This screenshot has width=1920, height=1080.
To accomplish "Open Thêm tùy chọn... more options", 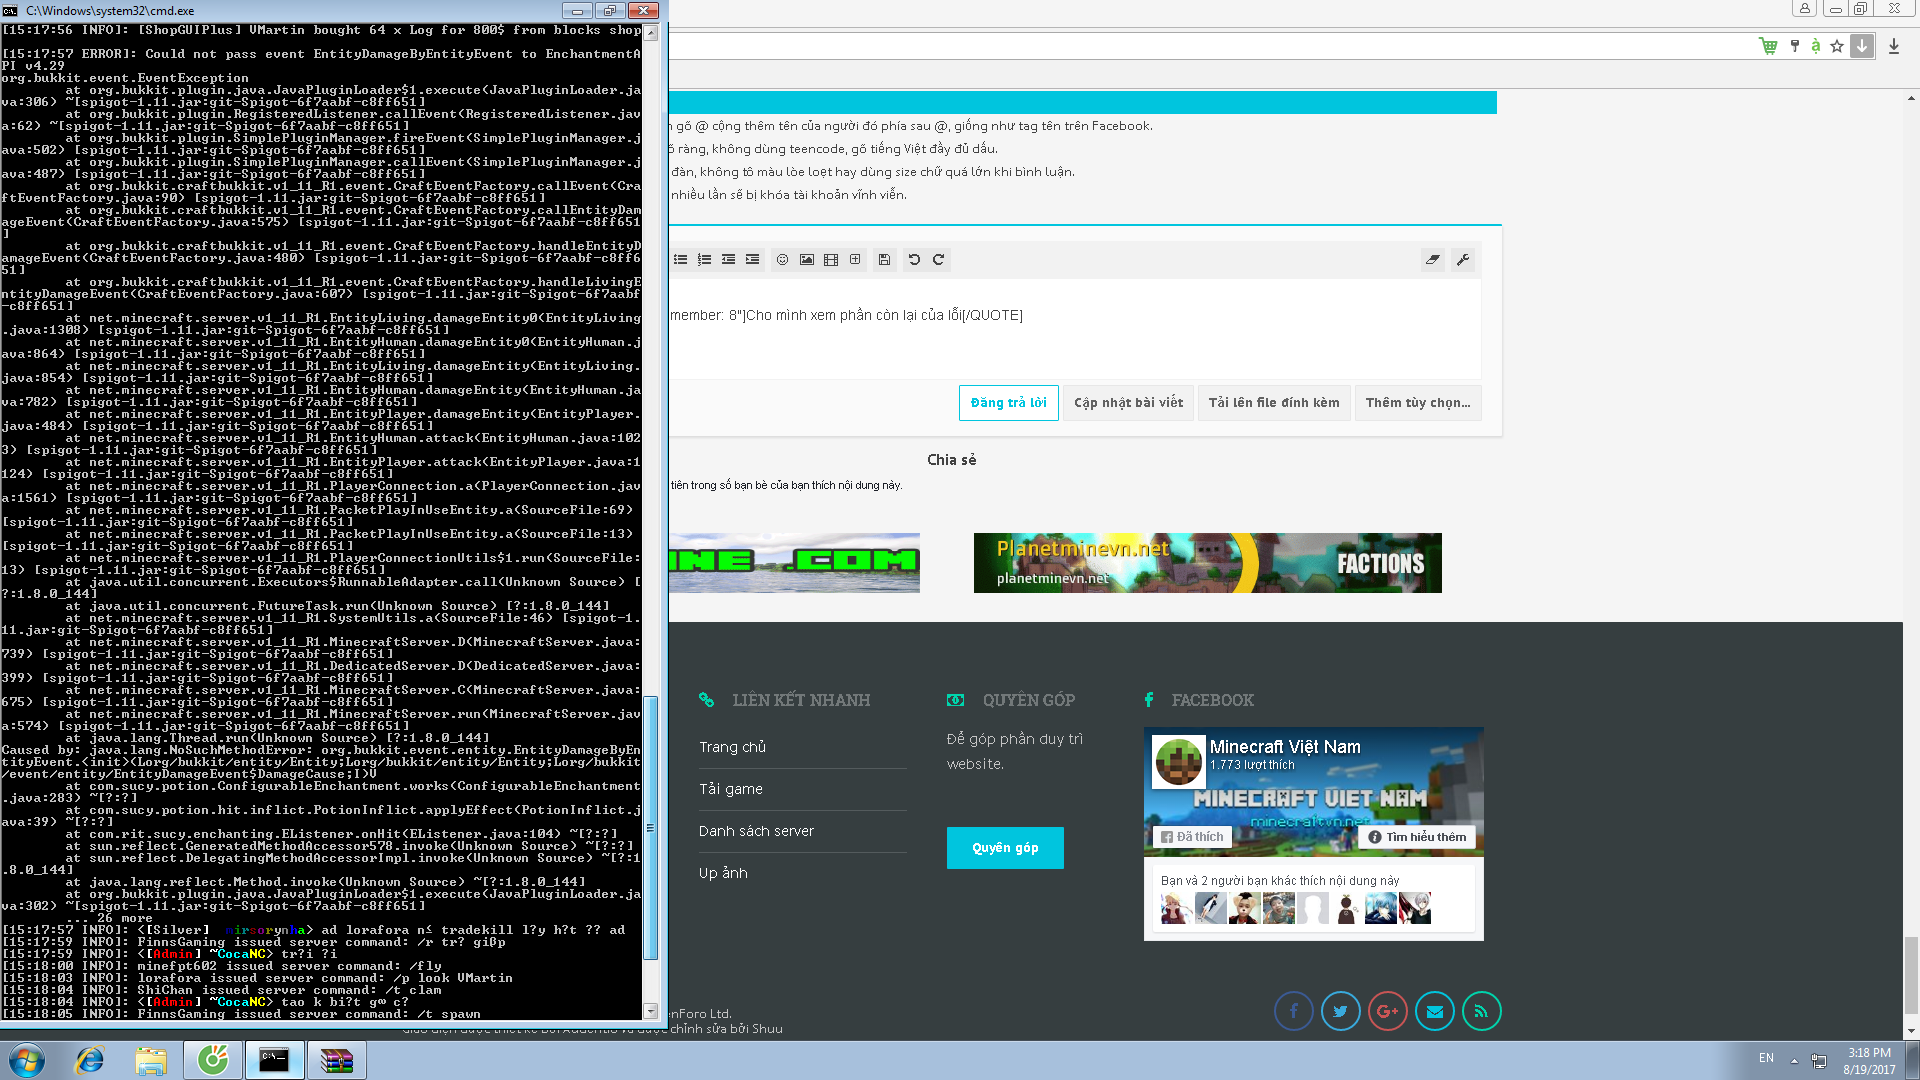I will 1417,403.
